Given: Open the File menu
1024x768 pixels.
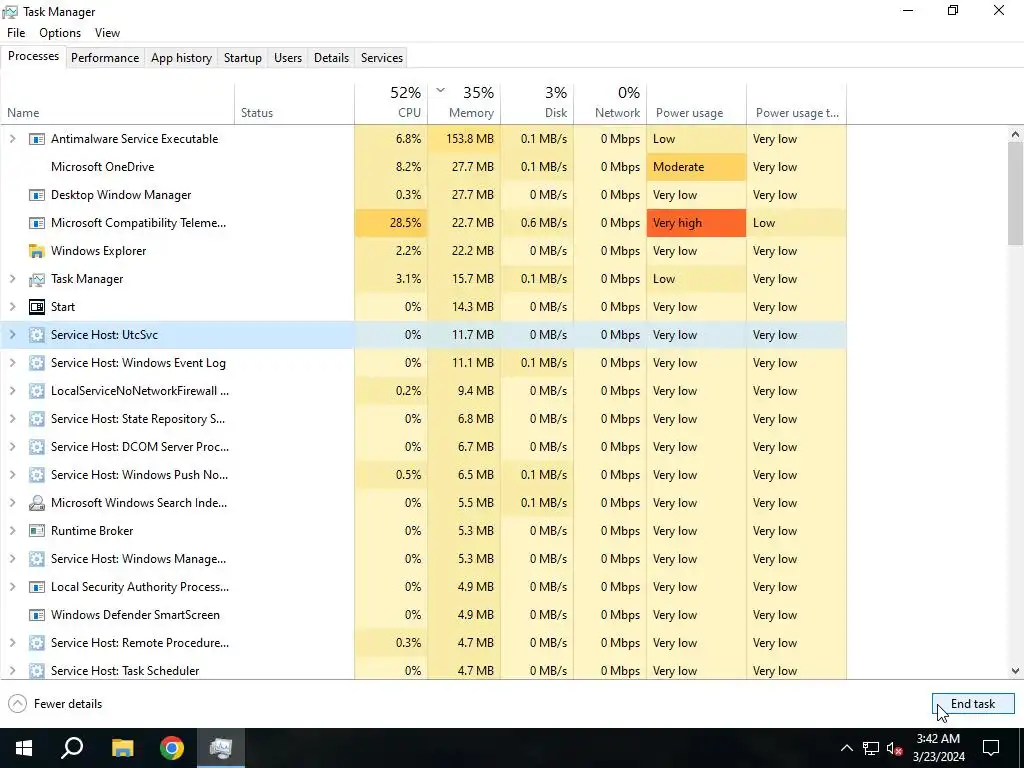Looking at the screenshot, I should 16,33.
